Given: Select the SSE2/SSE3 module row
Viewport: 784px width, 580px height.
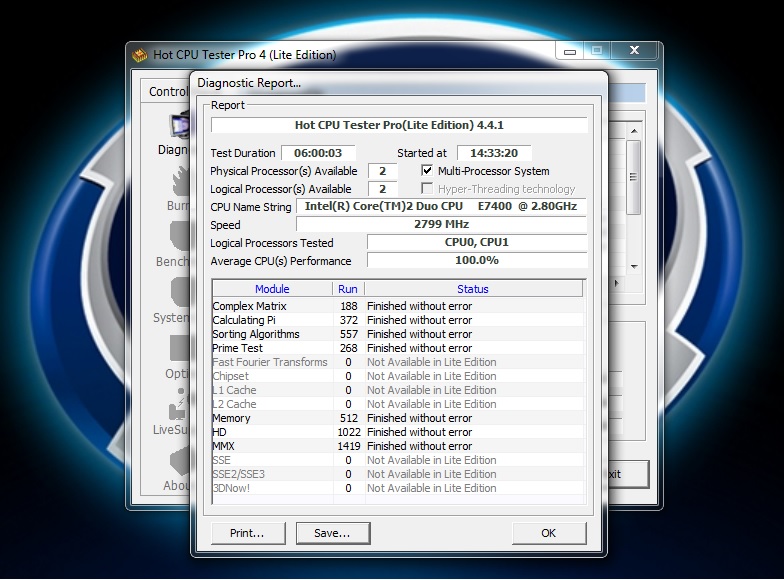Looking at the screenshot, I should [x=398, y=474].
